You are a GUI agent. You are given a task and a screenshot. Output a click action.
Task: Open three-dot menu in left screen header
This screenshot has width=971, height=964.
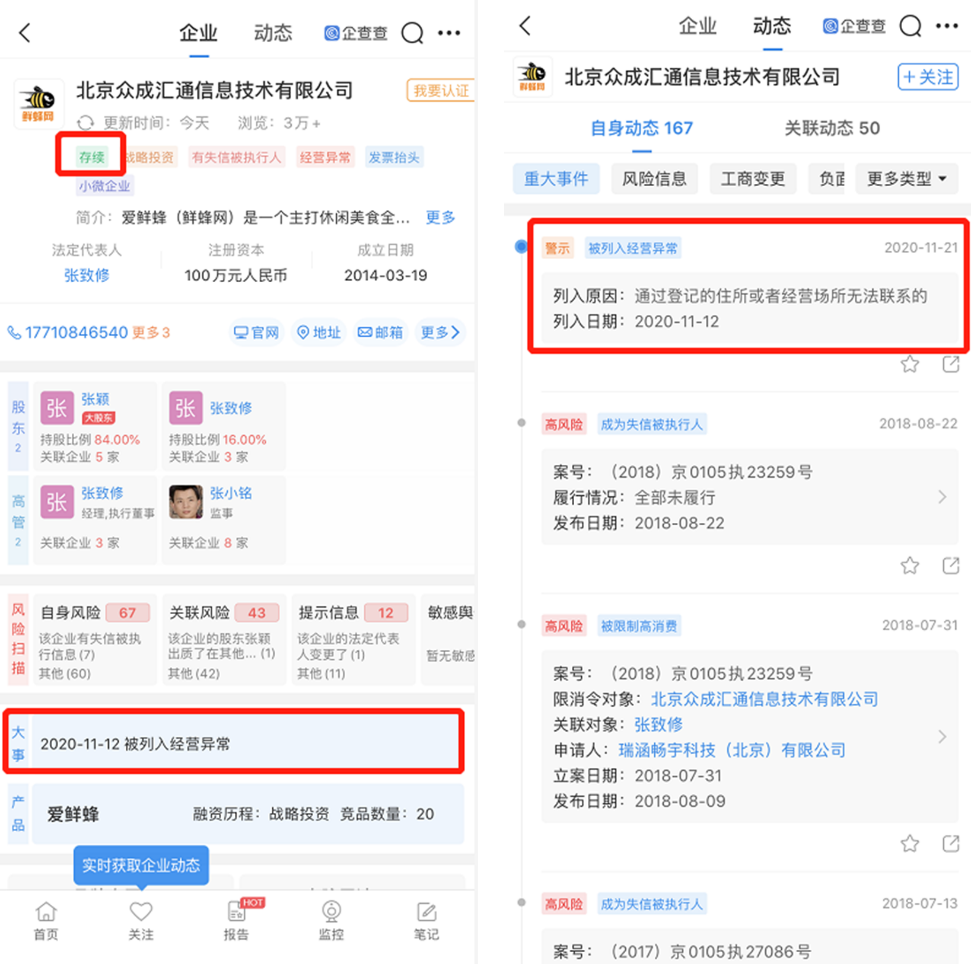tap(449, 33)
